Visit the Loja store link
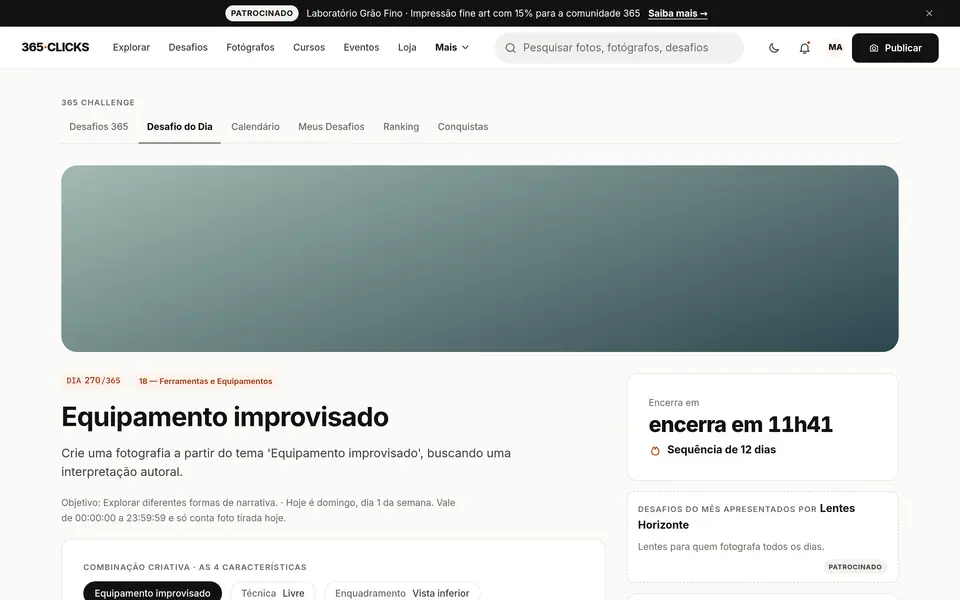This screenshot has width=960, height=600. click(x=407, y=47)
